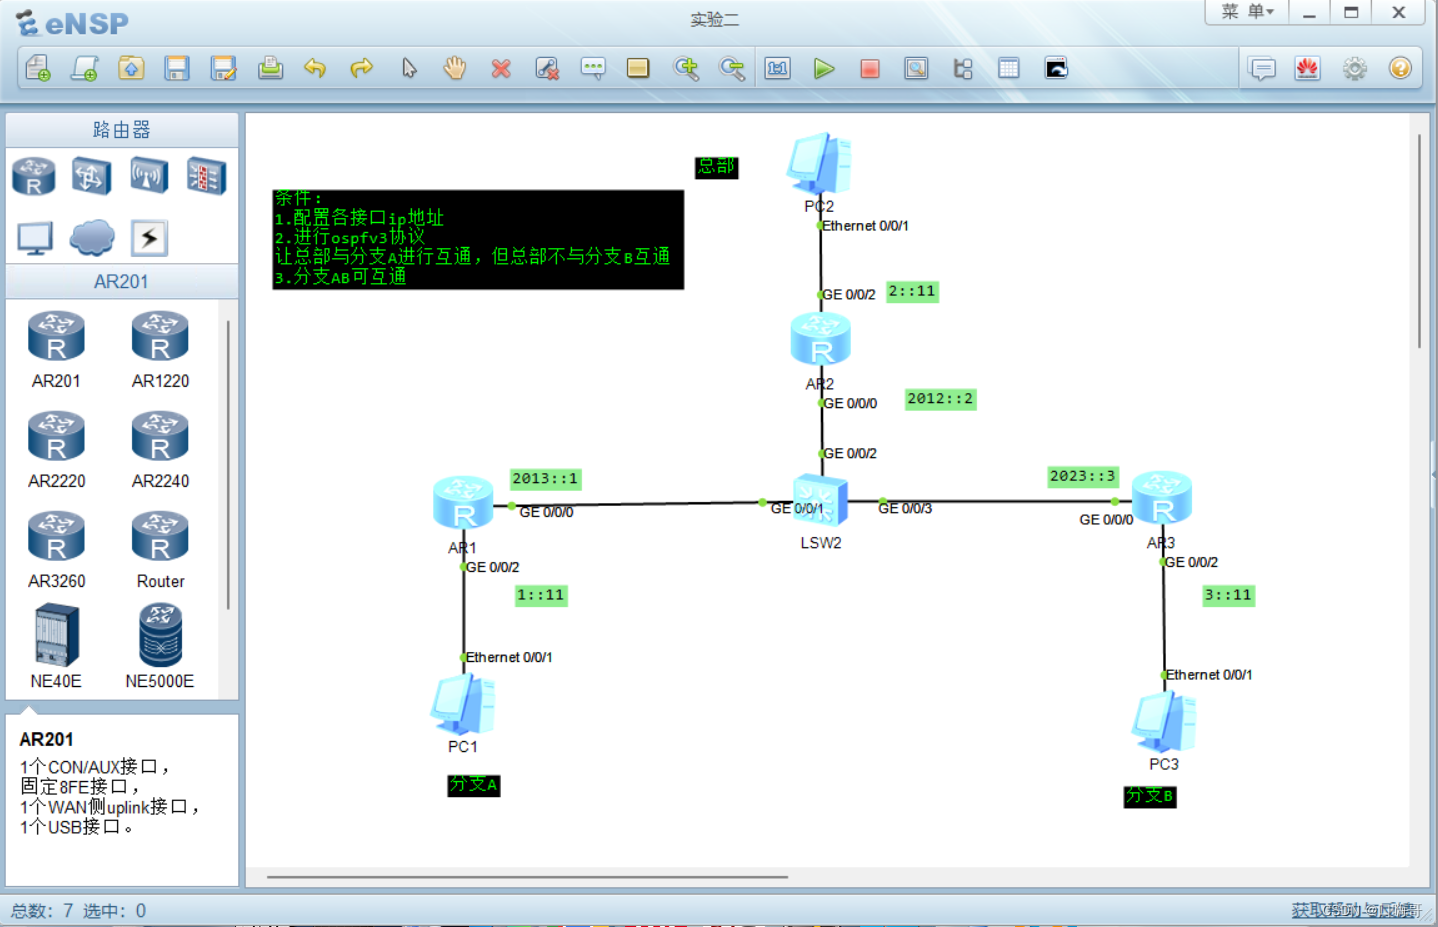Start all devices with the green play icon
Image resolution: width=1438 pixels, height=927 pixels.
point(824,68)
